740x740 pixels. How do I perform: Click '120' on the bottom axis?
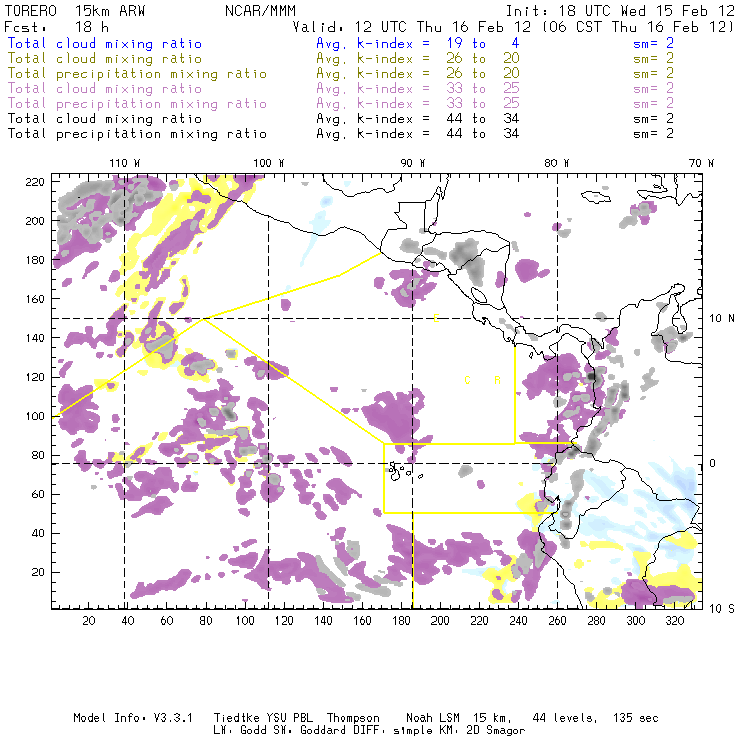[284, 621]
